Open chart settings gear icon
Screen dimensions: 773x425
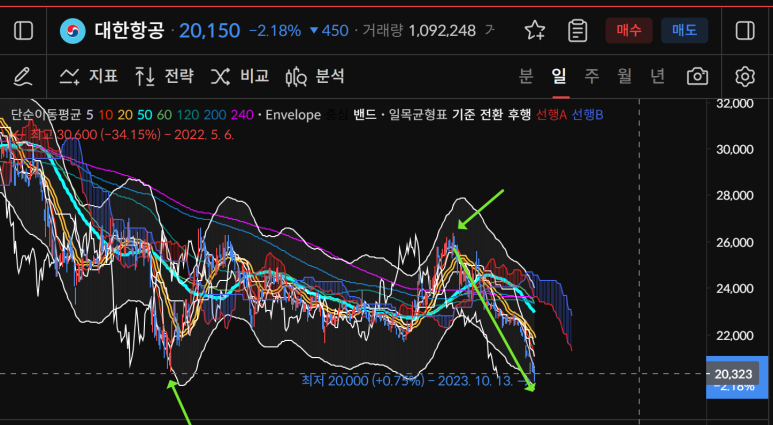click(x=745, y=77)
